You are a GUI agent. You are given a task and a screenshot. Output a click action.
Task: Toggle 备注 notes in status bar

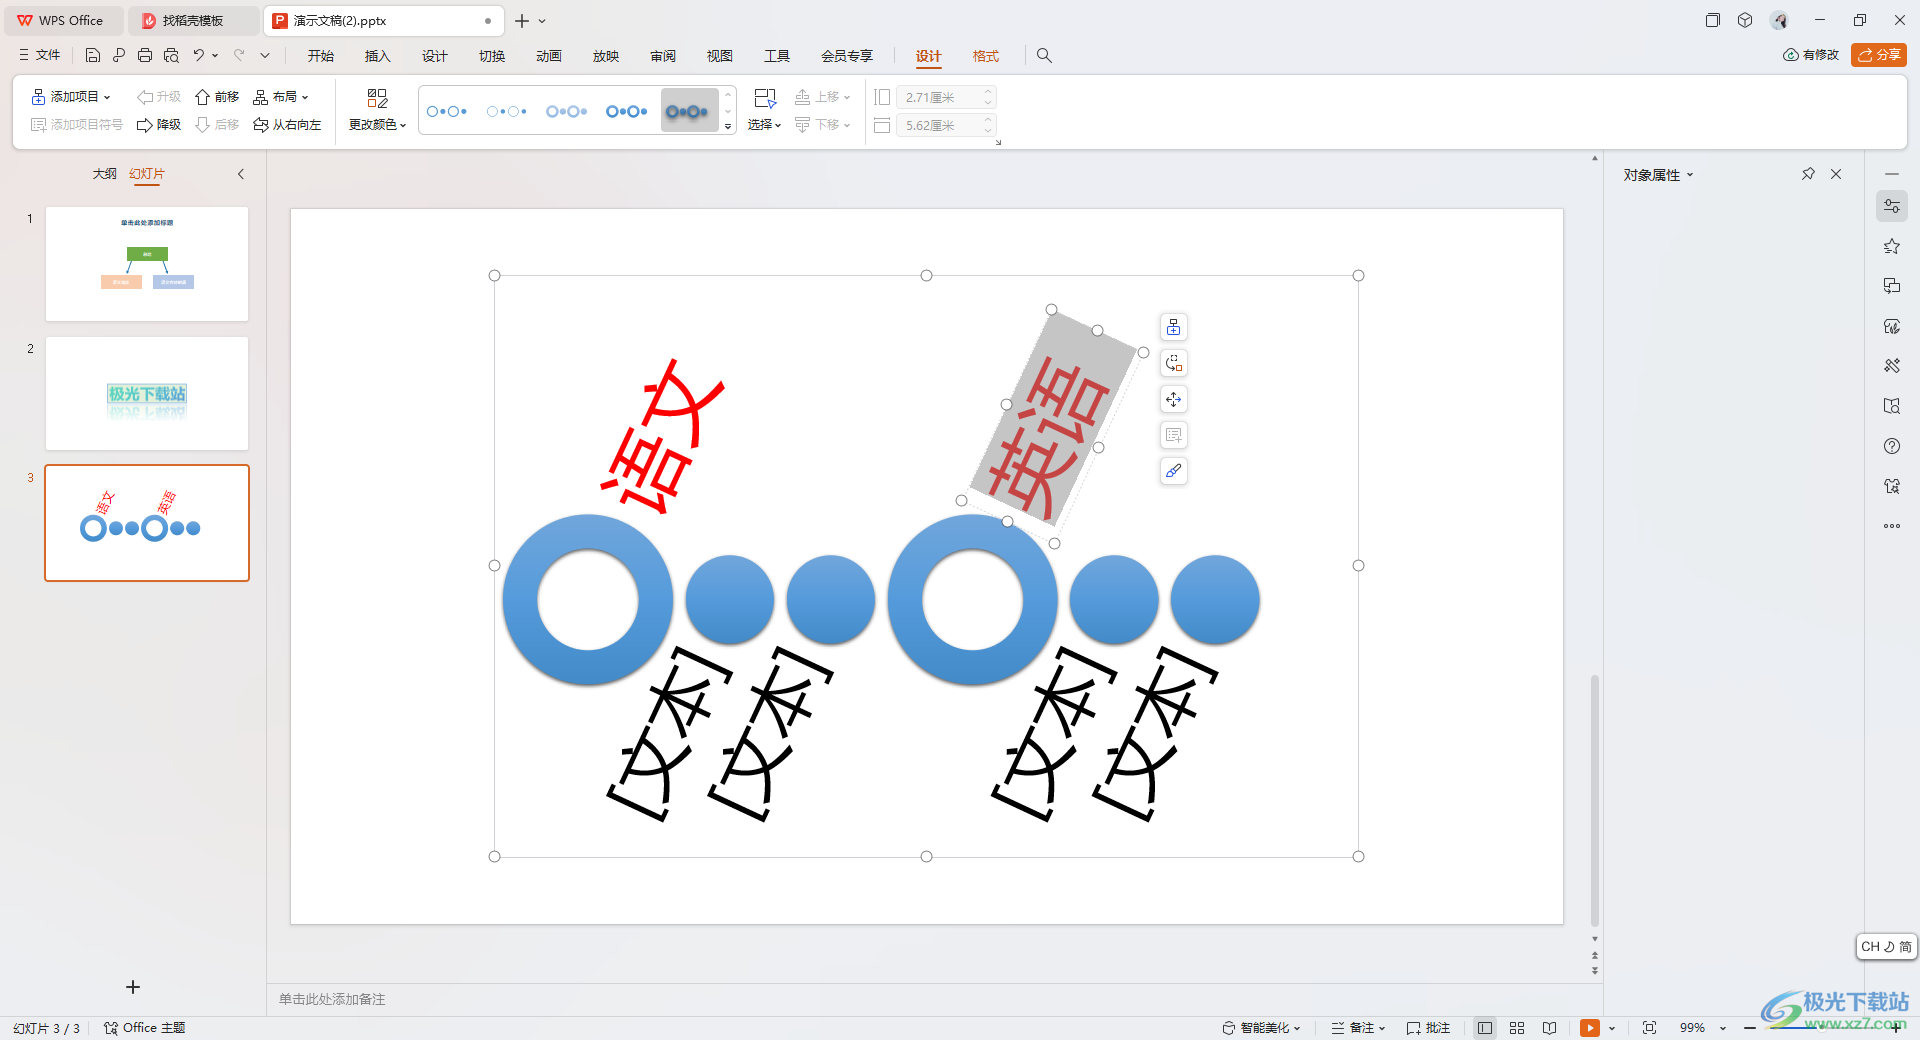coord(1358,1028)
